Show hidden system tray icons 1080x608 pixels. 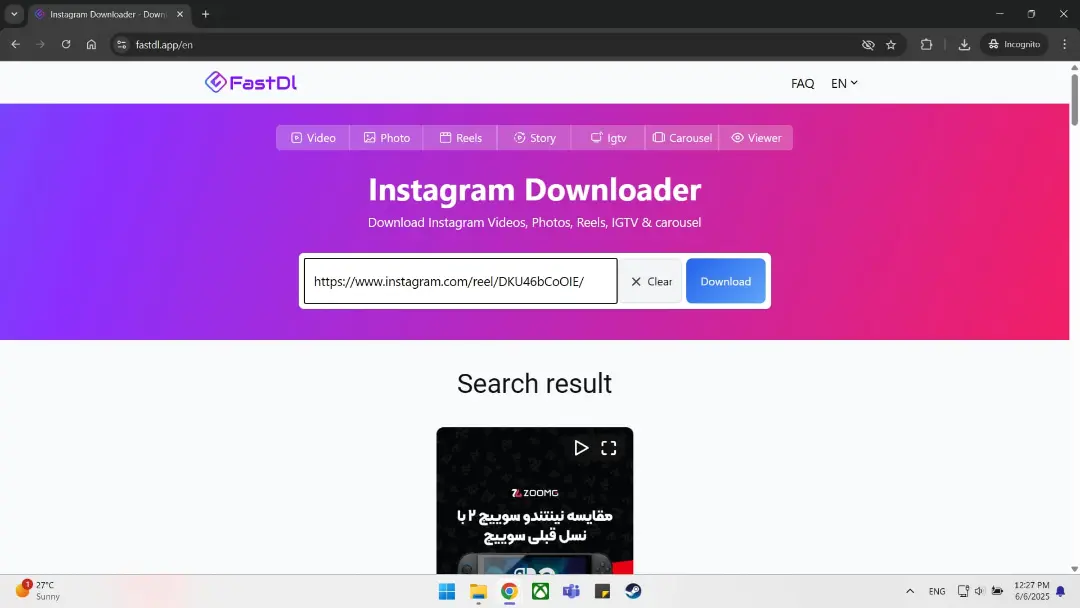[910, 591]
